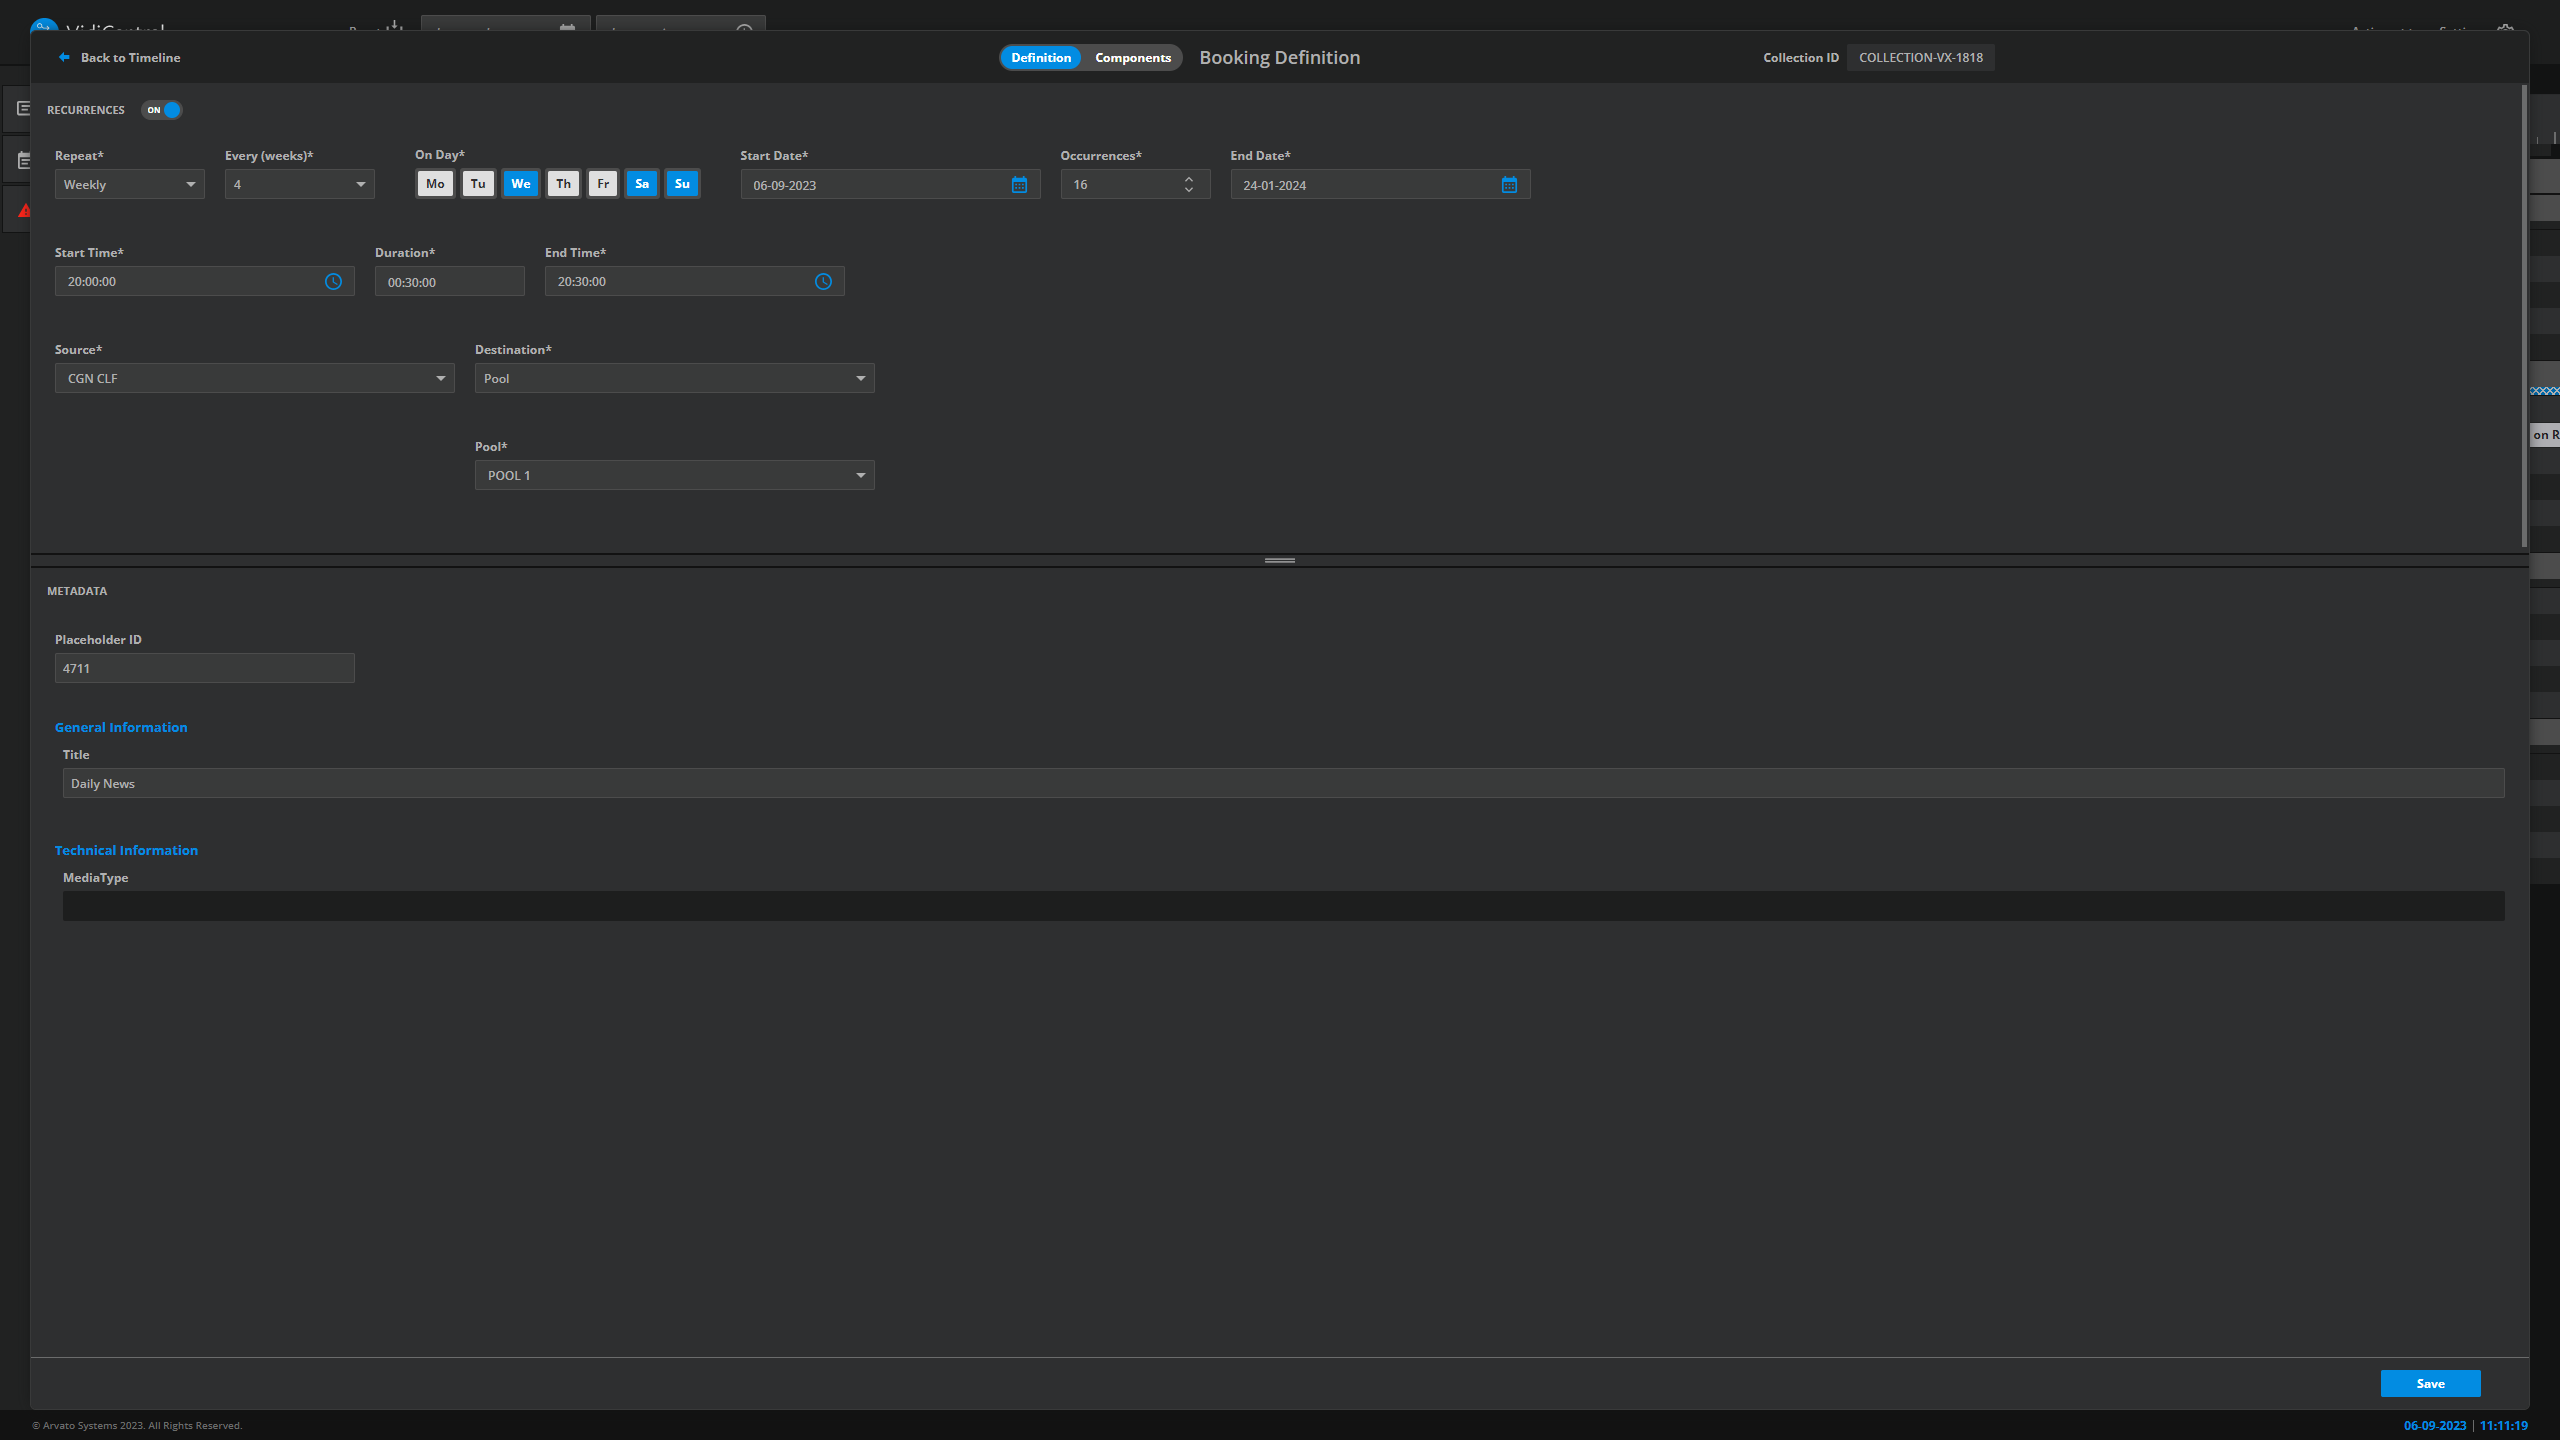
Task: Deselect Sunday in On Day selector
Action: pyautogui.click(x=682, y=184)
